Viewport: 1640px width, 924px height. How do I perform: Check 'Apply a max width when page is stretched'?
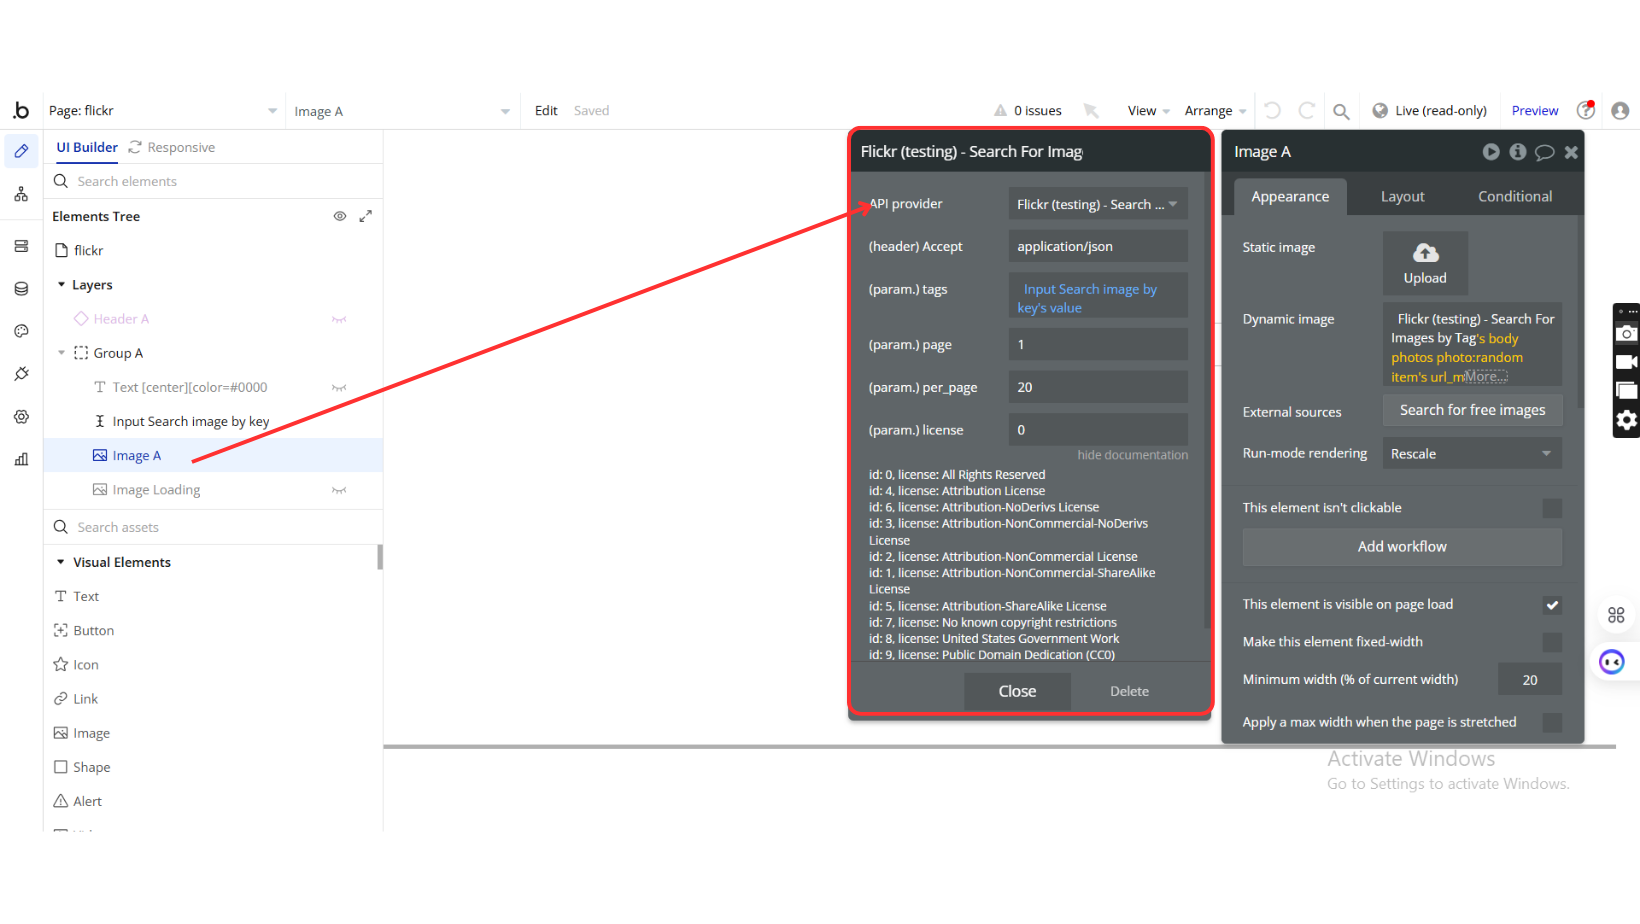click(x=1552, y=722)
